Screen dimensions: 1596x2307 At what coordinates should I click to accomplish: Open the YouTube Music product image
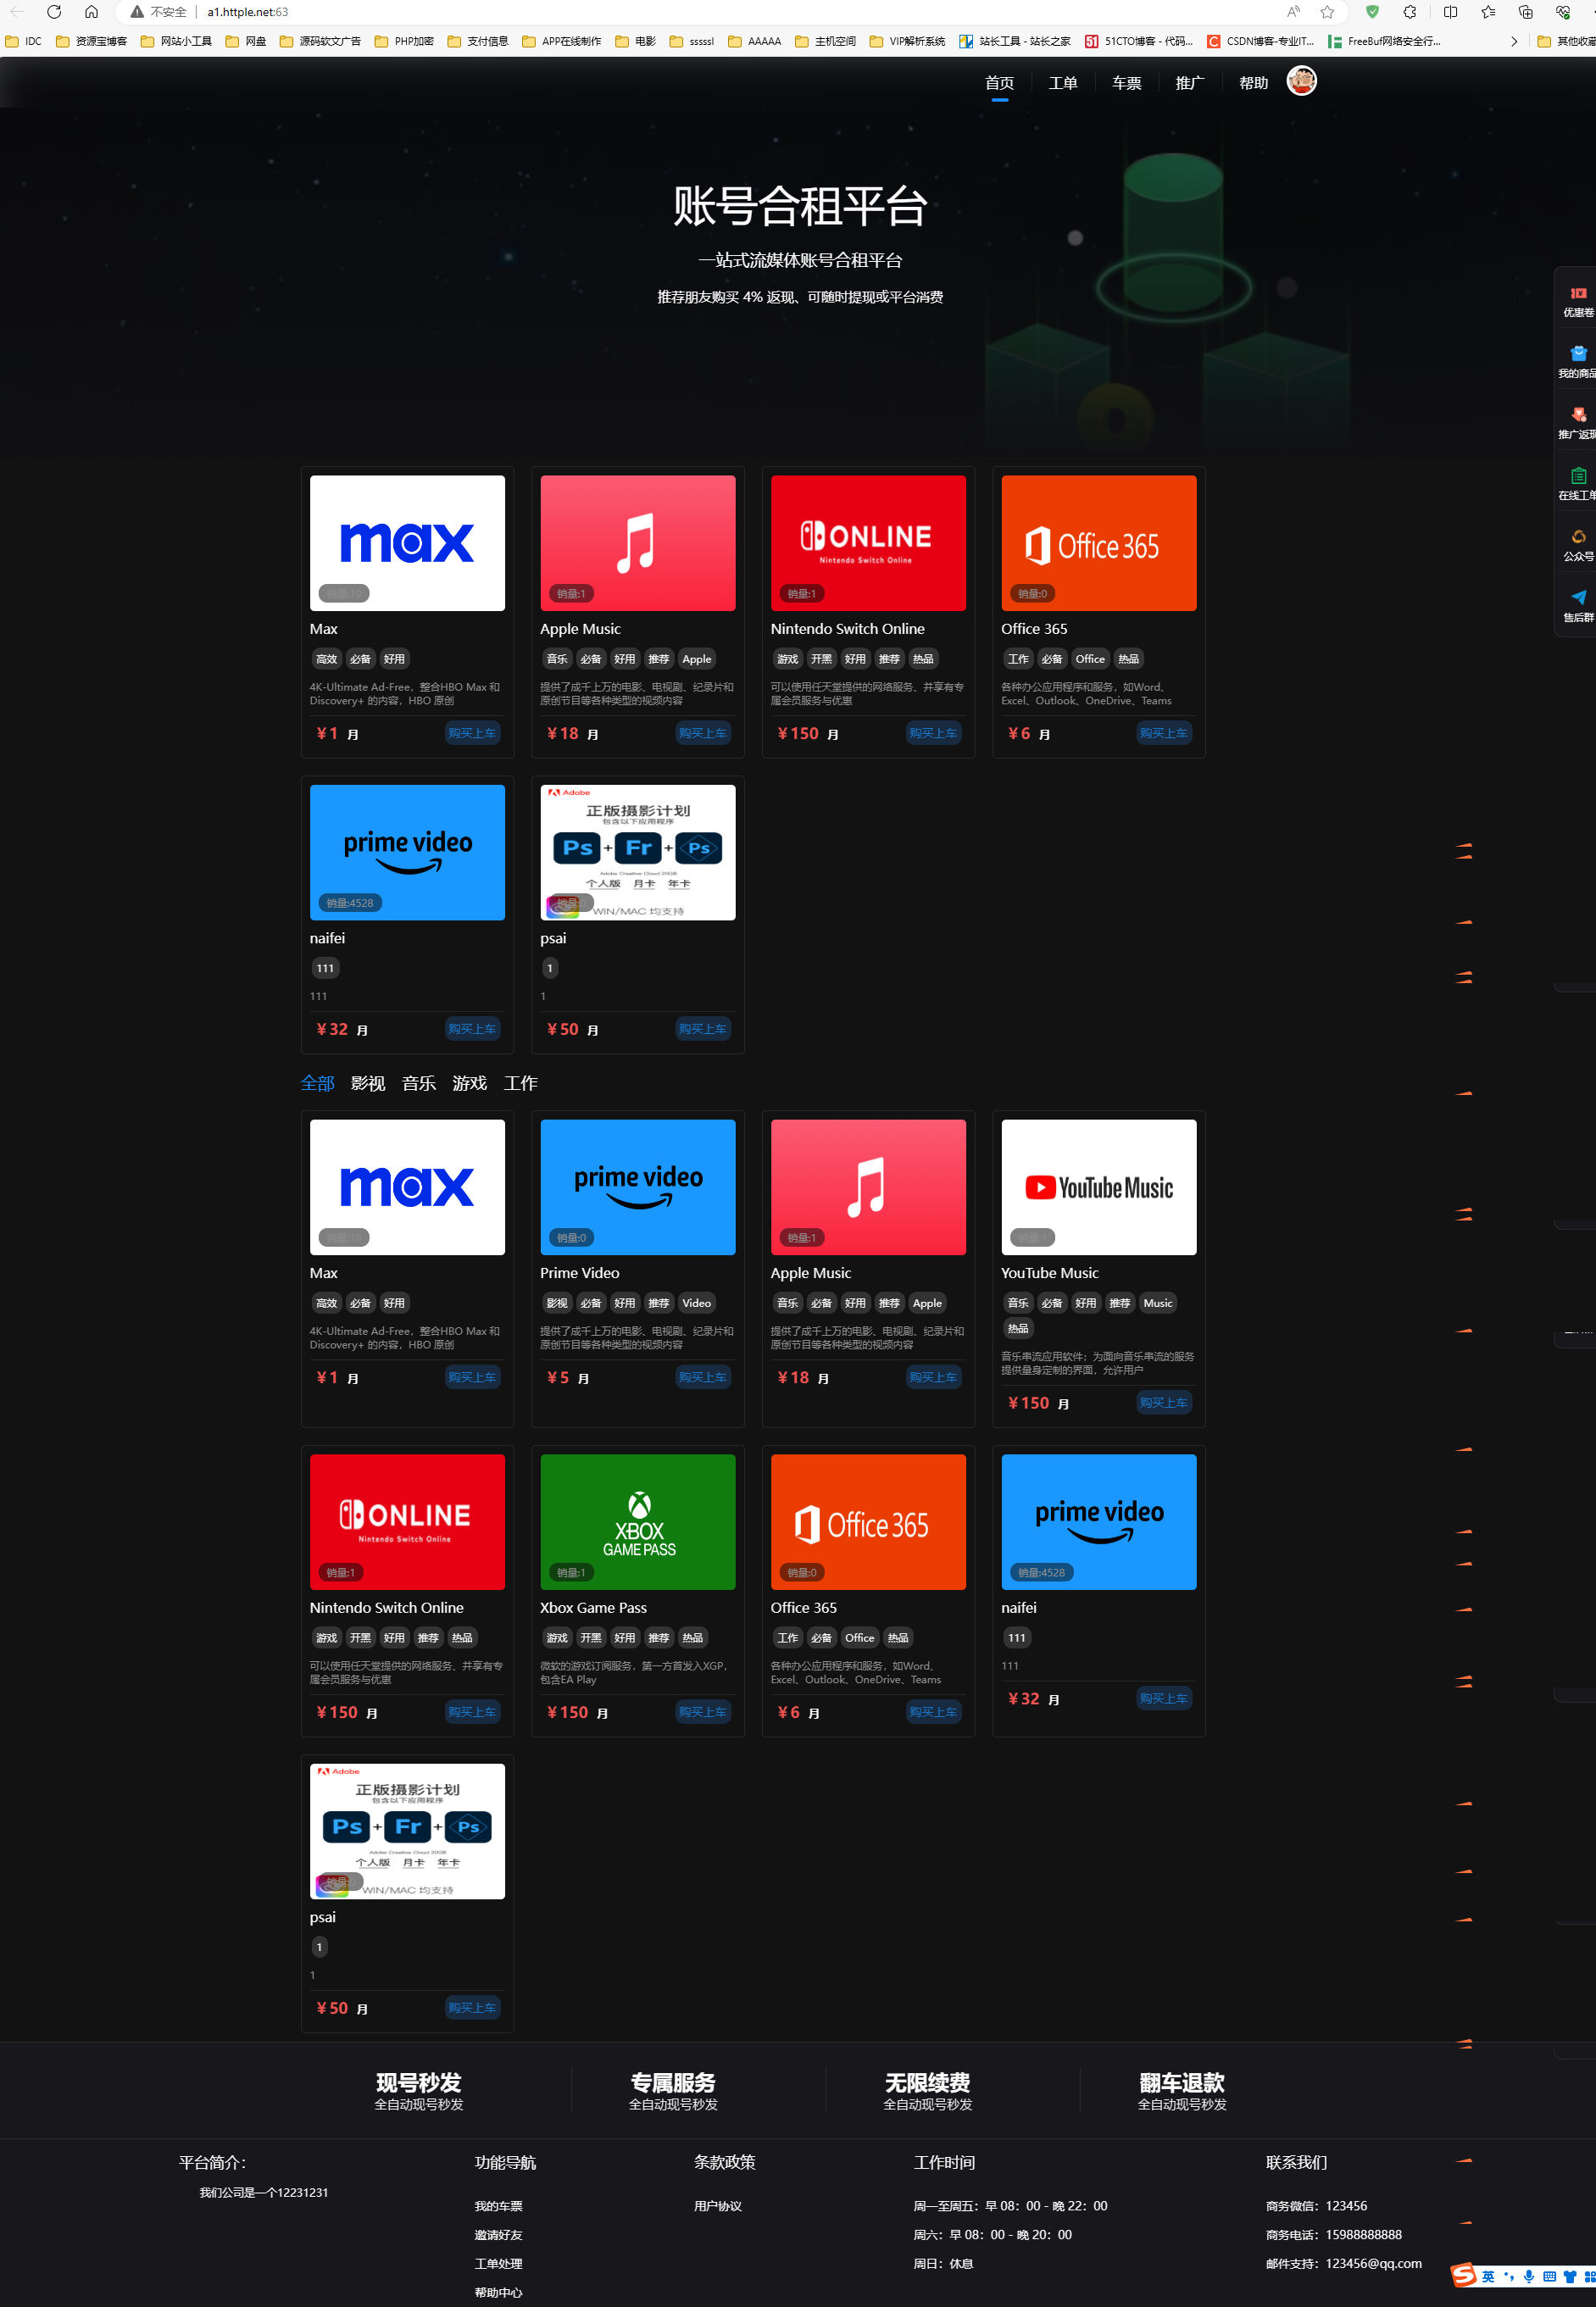1099,1187
